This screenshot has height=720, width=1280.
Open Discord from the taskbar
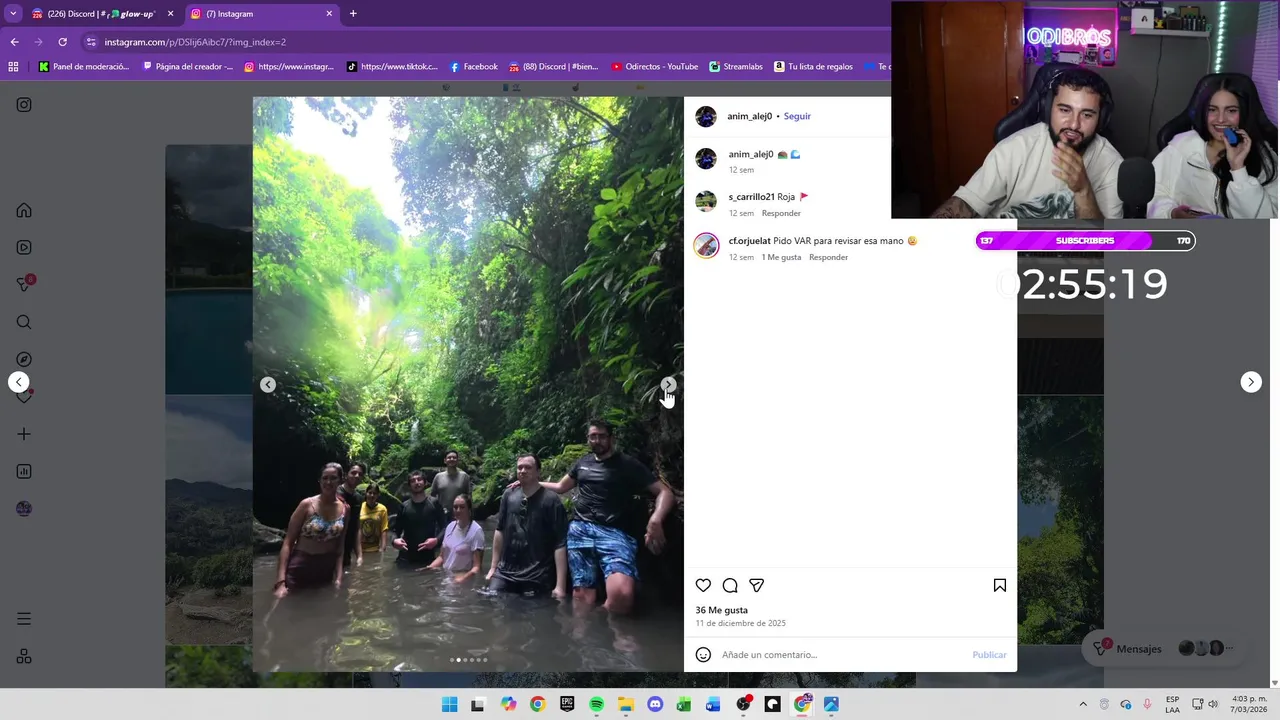(655, 704)
